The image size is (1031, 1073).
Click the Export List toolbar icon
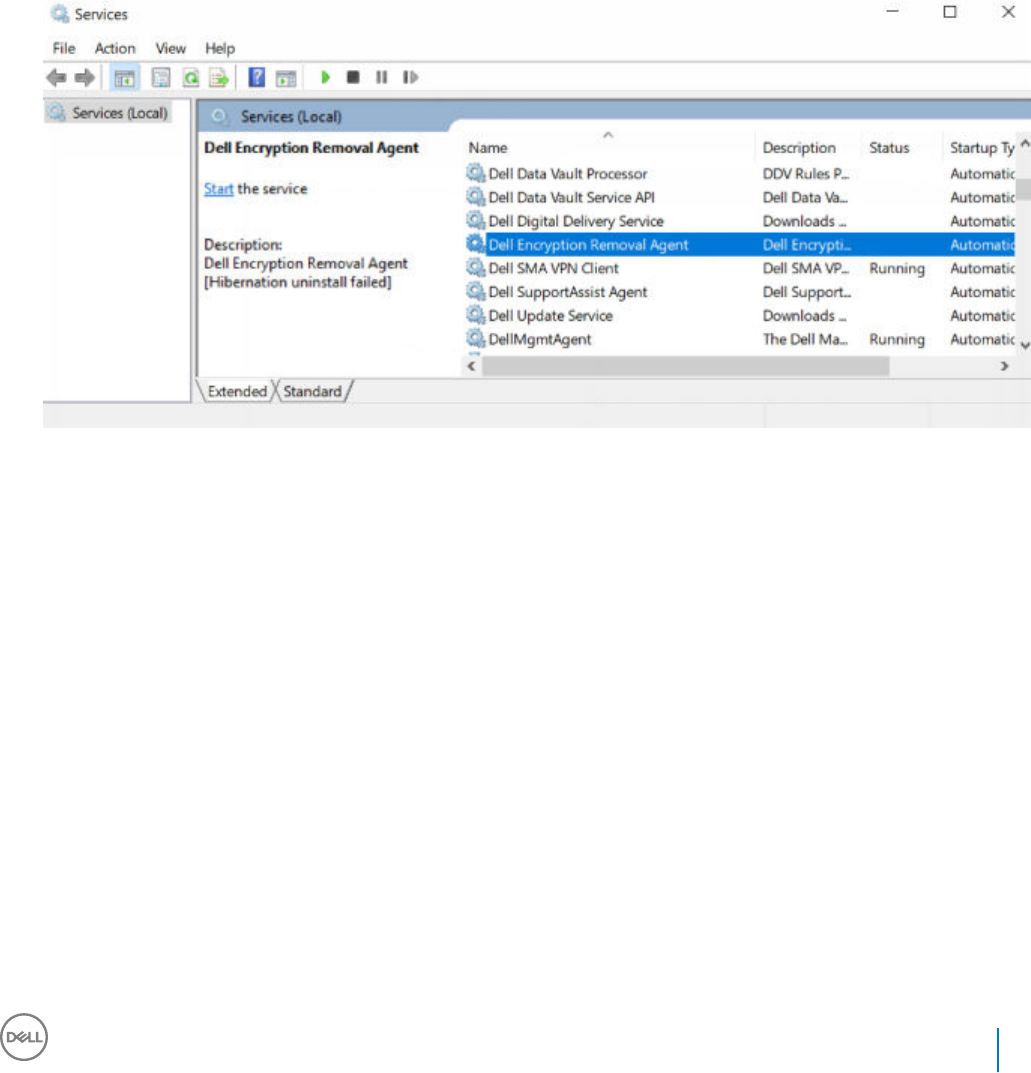click(219, 77)
